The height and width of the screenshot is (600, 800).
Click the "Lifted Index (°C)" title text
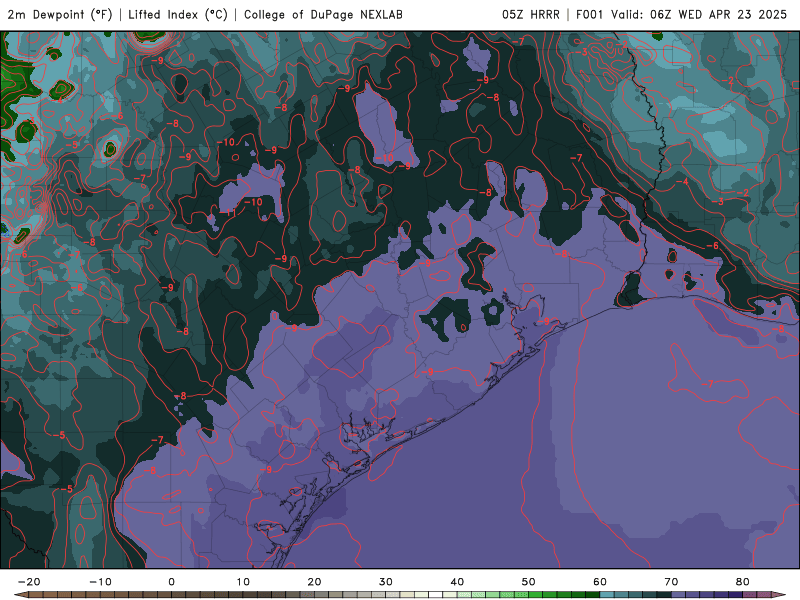[178, 15]
